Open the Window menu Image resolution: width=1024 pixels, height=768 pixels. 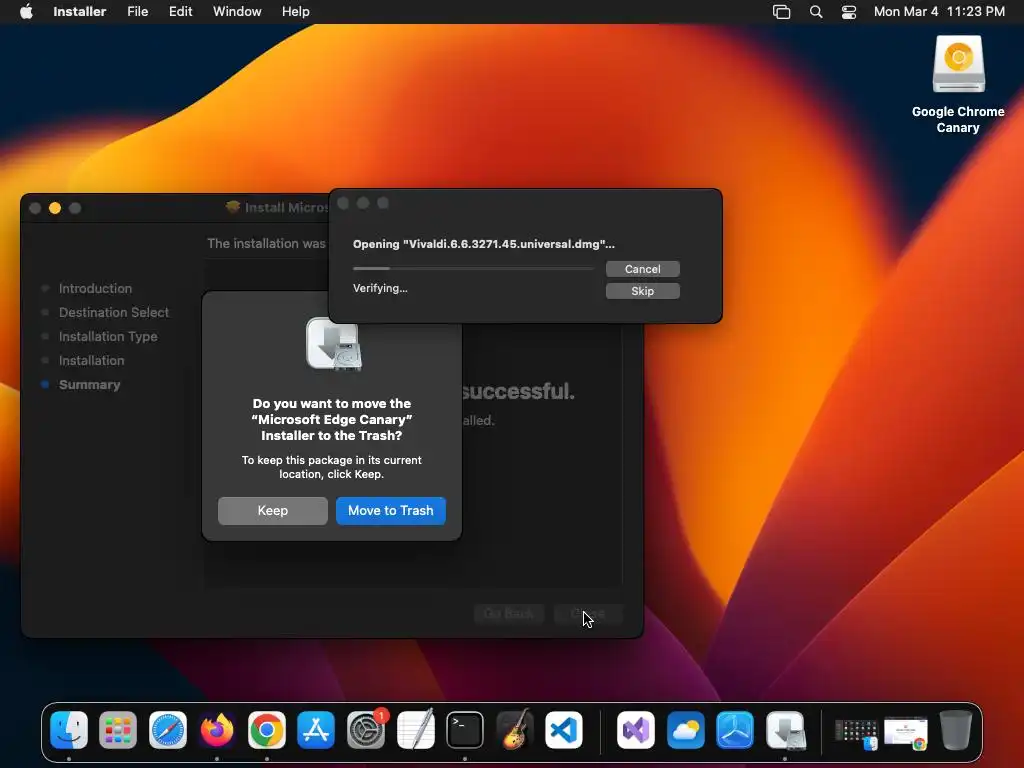237,12
